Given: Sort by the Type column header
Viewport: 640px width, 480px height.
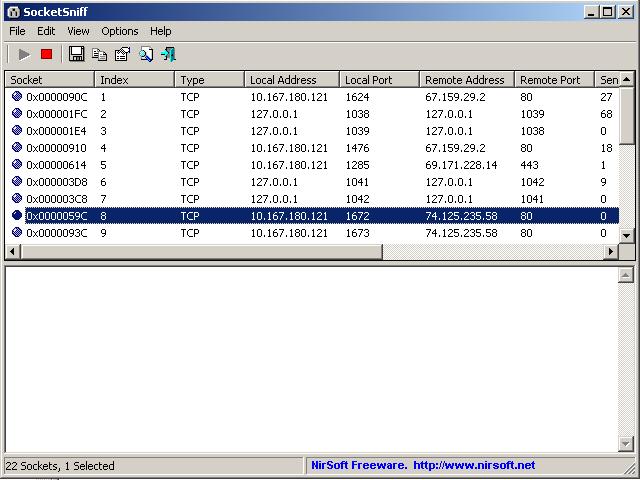Looking at the screenshot, I should (209, 80).
